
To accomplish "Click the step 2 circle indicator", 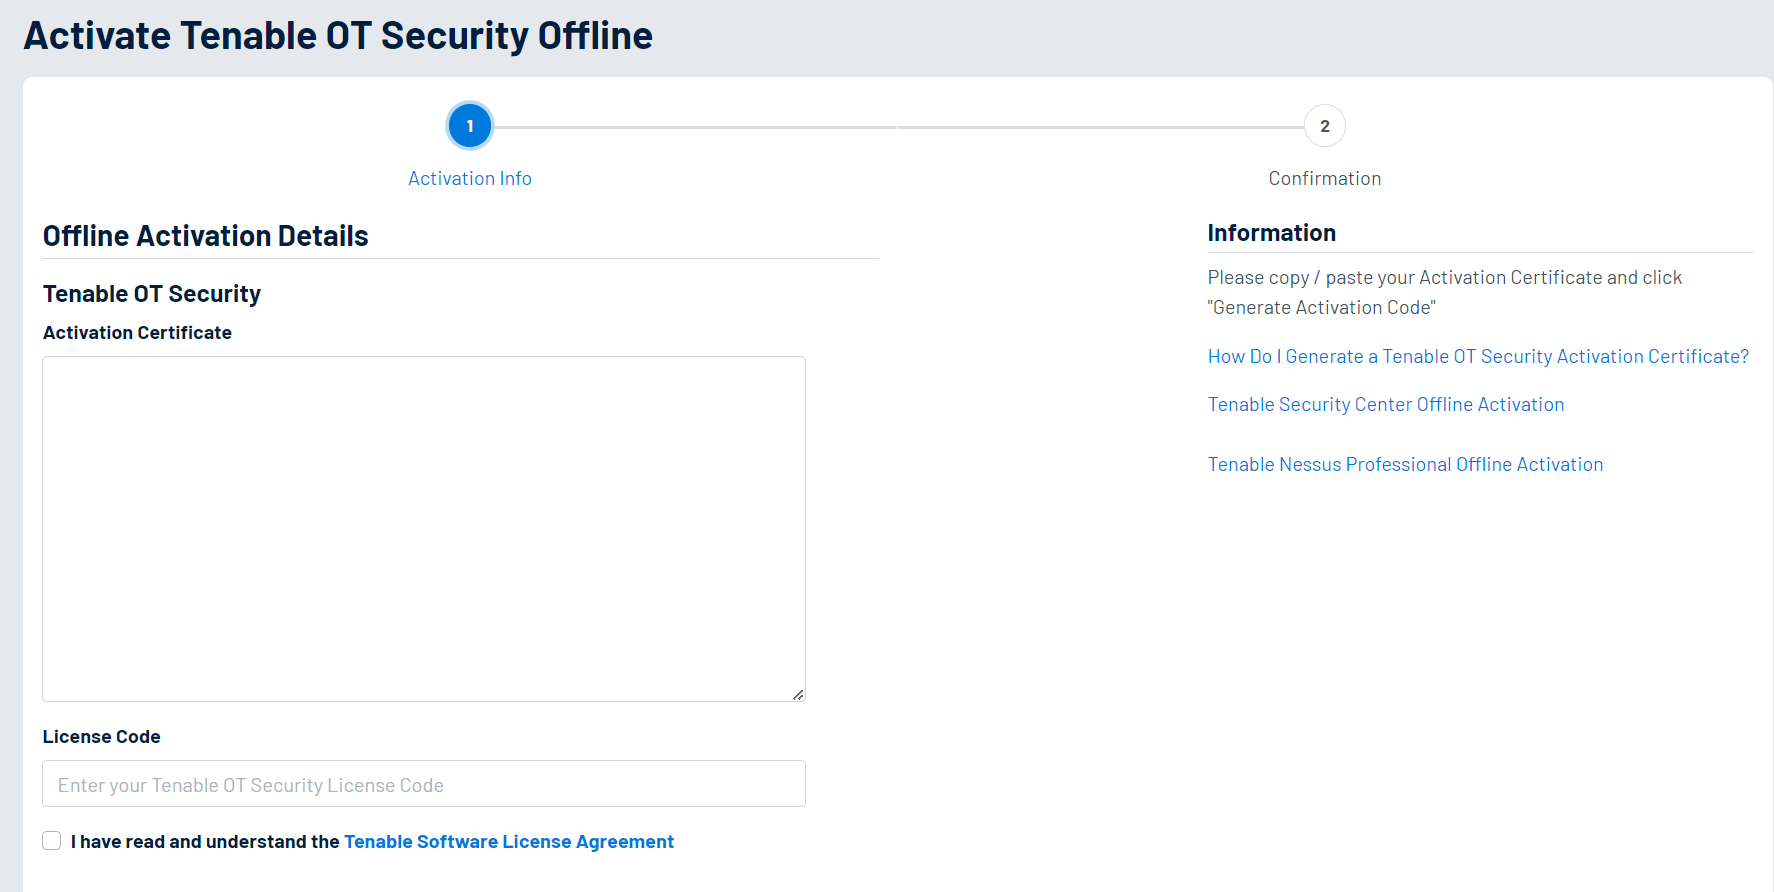I will point(1324,126).
